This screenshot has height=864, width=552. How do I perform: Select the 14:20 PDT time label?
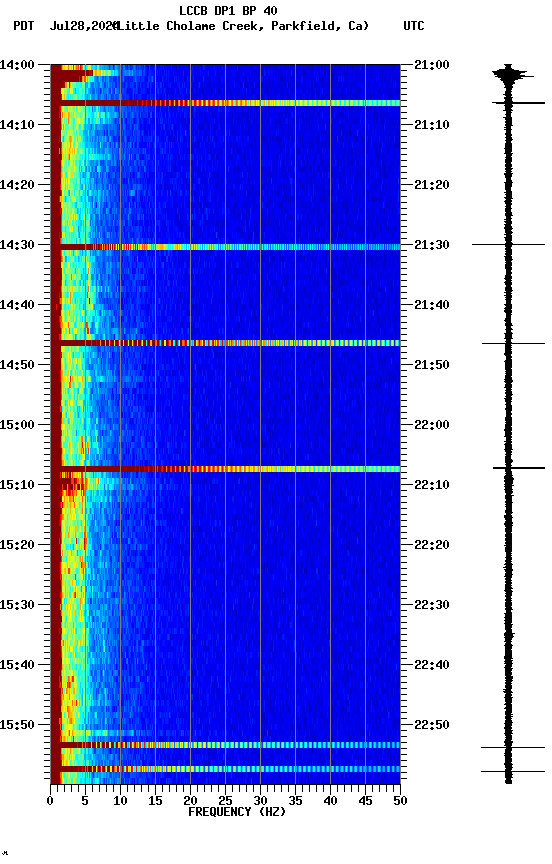(17, 185)
